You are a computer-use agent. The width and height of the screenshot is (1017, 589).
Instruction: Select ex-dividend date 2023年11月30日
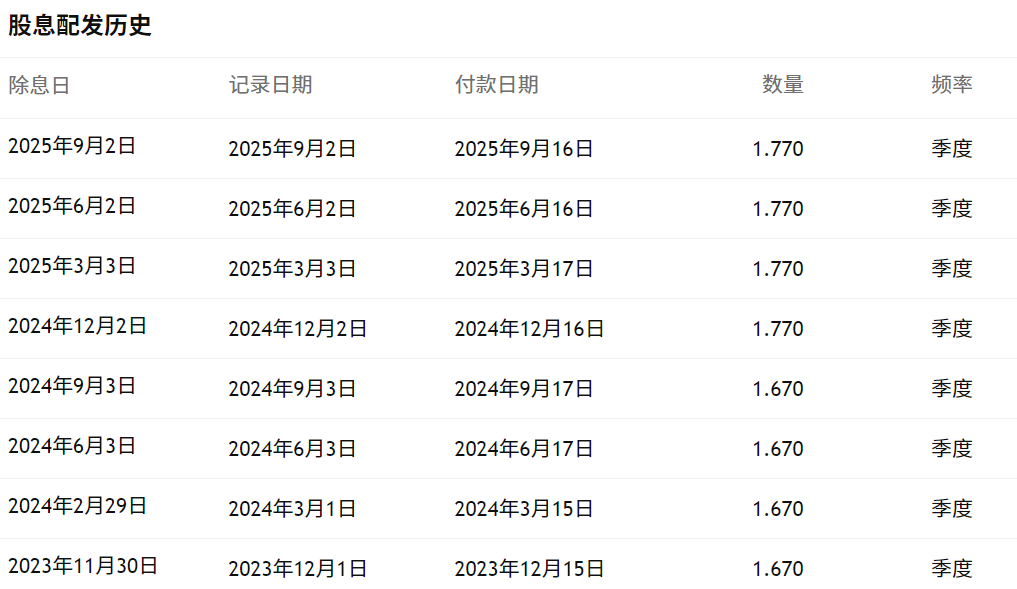click(x=83, y=566)
